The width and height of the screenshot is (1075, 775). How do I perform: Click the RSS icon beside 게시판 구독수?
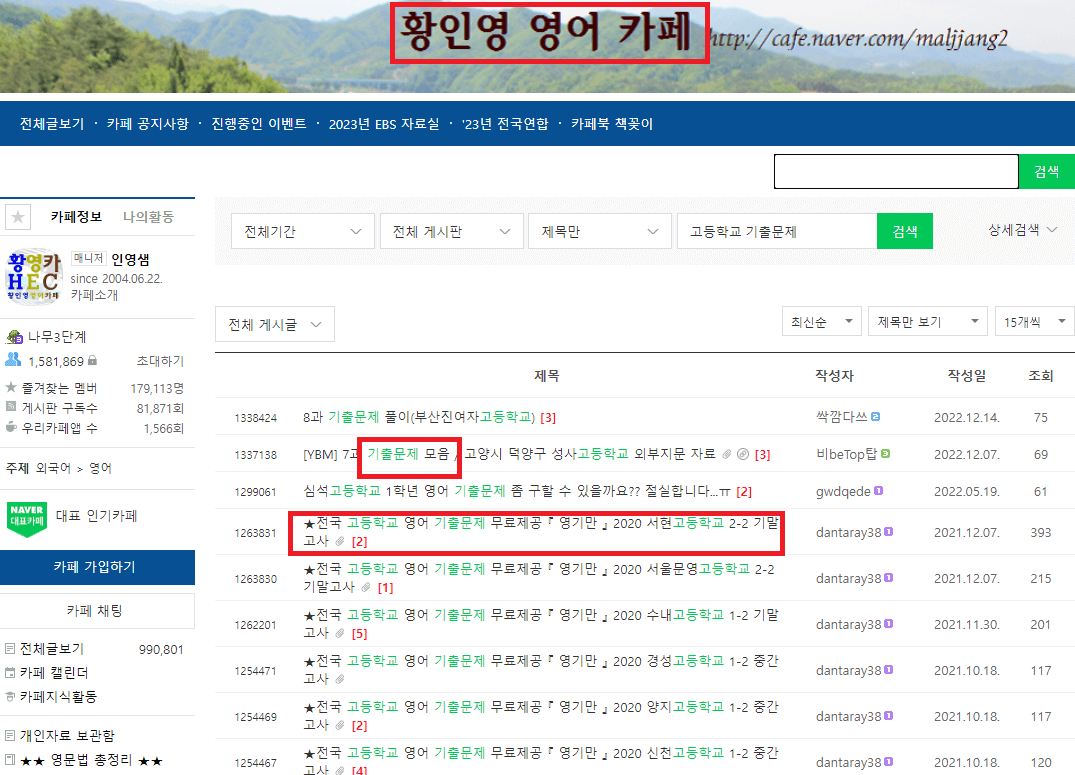[x=10, y=405]
